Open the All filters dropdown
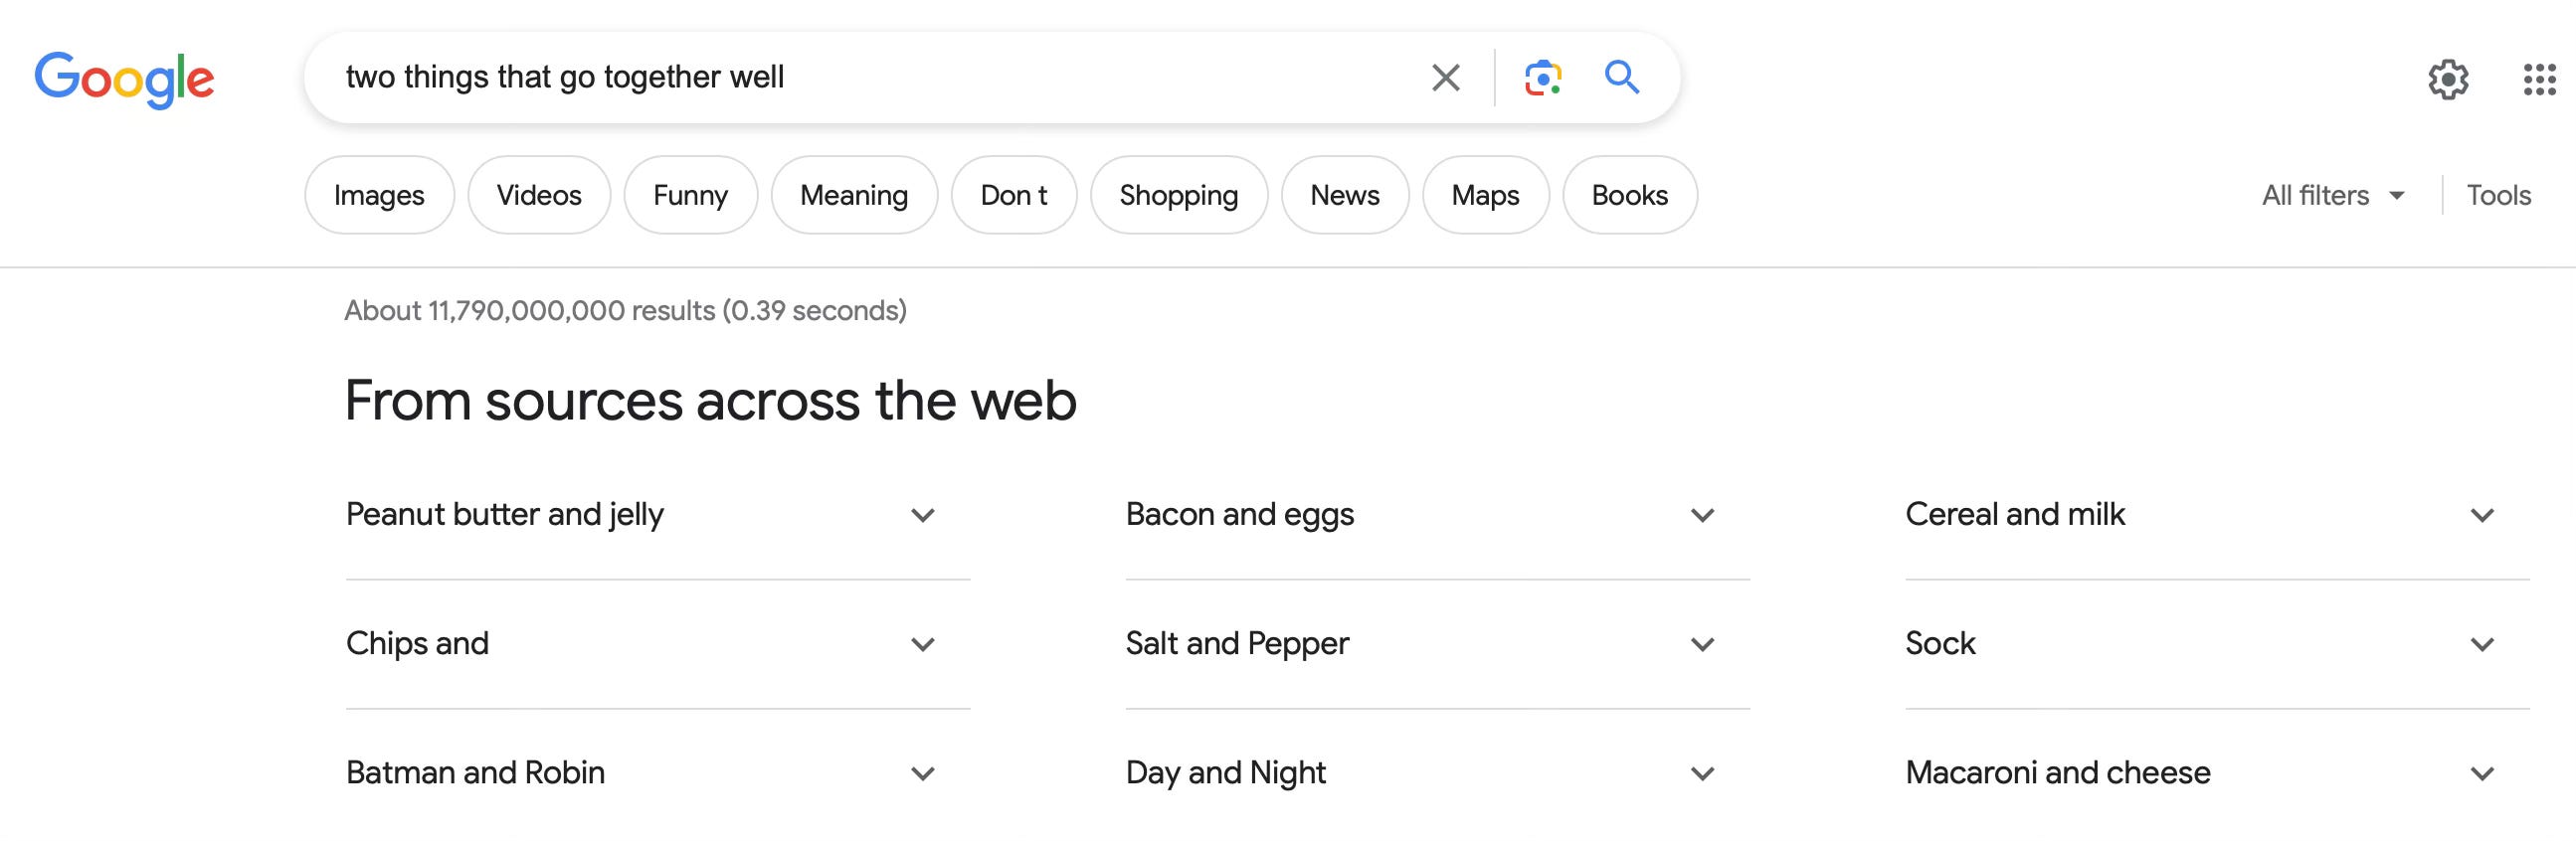 [2332, 195]
